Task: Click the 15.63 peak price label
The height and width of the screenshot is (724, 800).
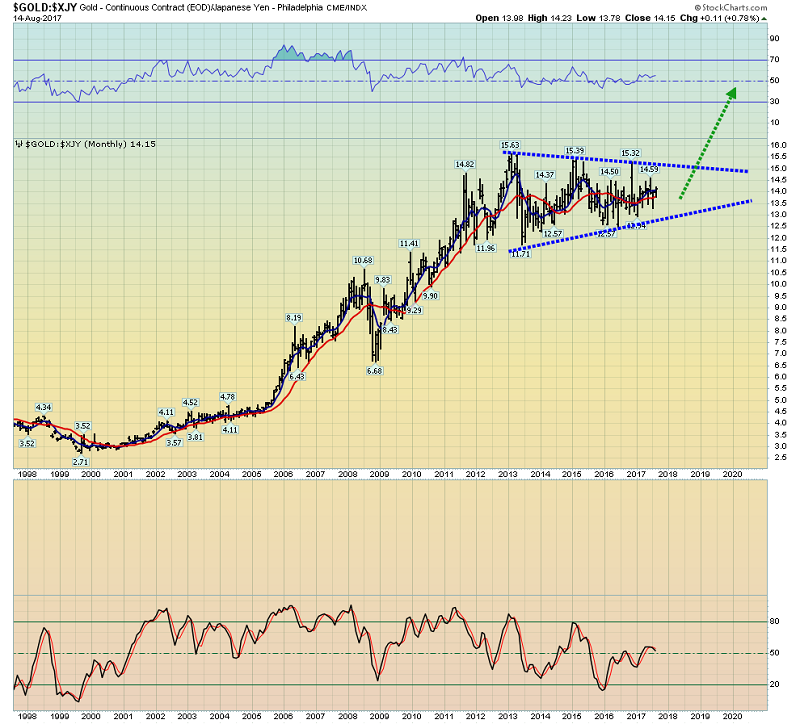Action: point(510,145)
